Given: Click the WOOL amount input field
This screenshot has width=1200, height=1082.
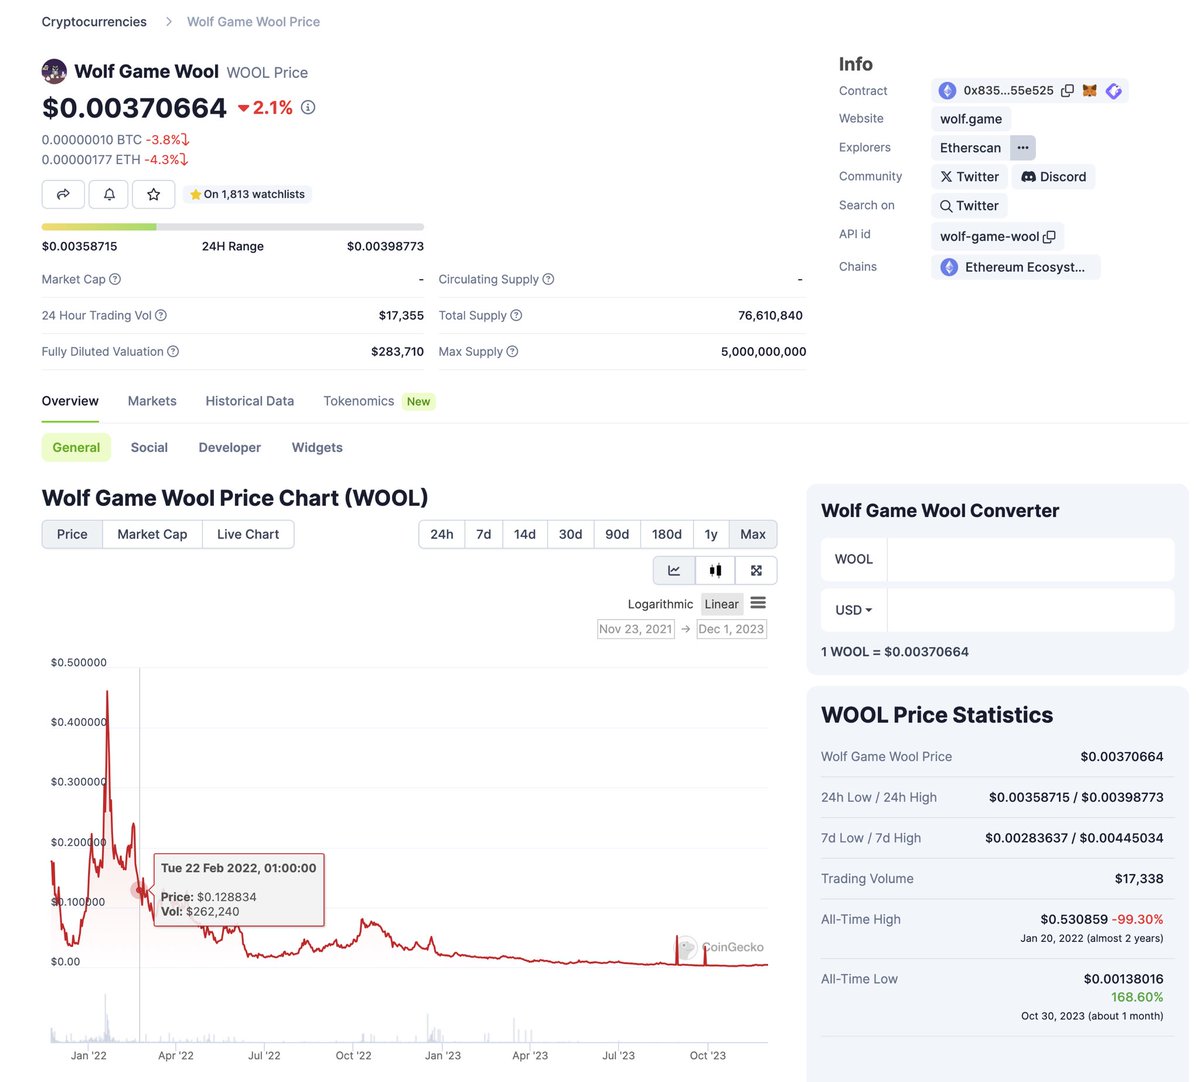Looking at the screenshot, I should click(1030, 559).
